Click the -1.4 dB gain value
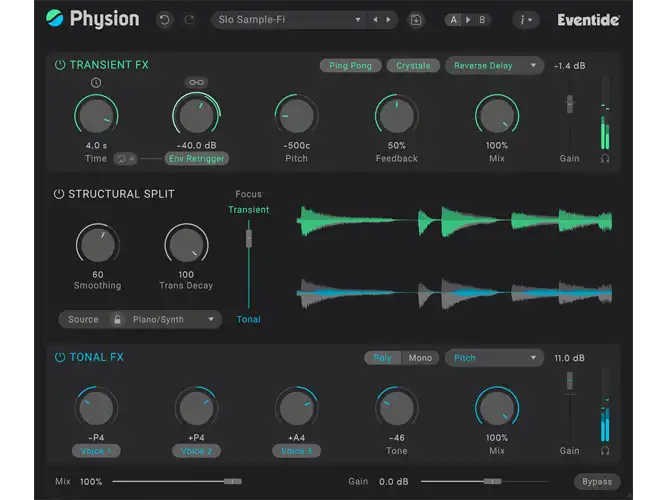Image resolution: width=667 pixels, height=500 pixels. pos(570,66)
